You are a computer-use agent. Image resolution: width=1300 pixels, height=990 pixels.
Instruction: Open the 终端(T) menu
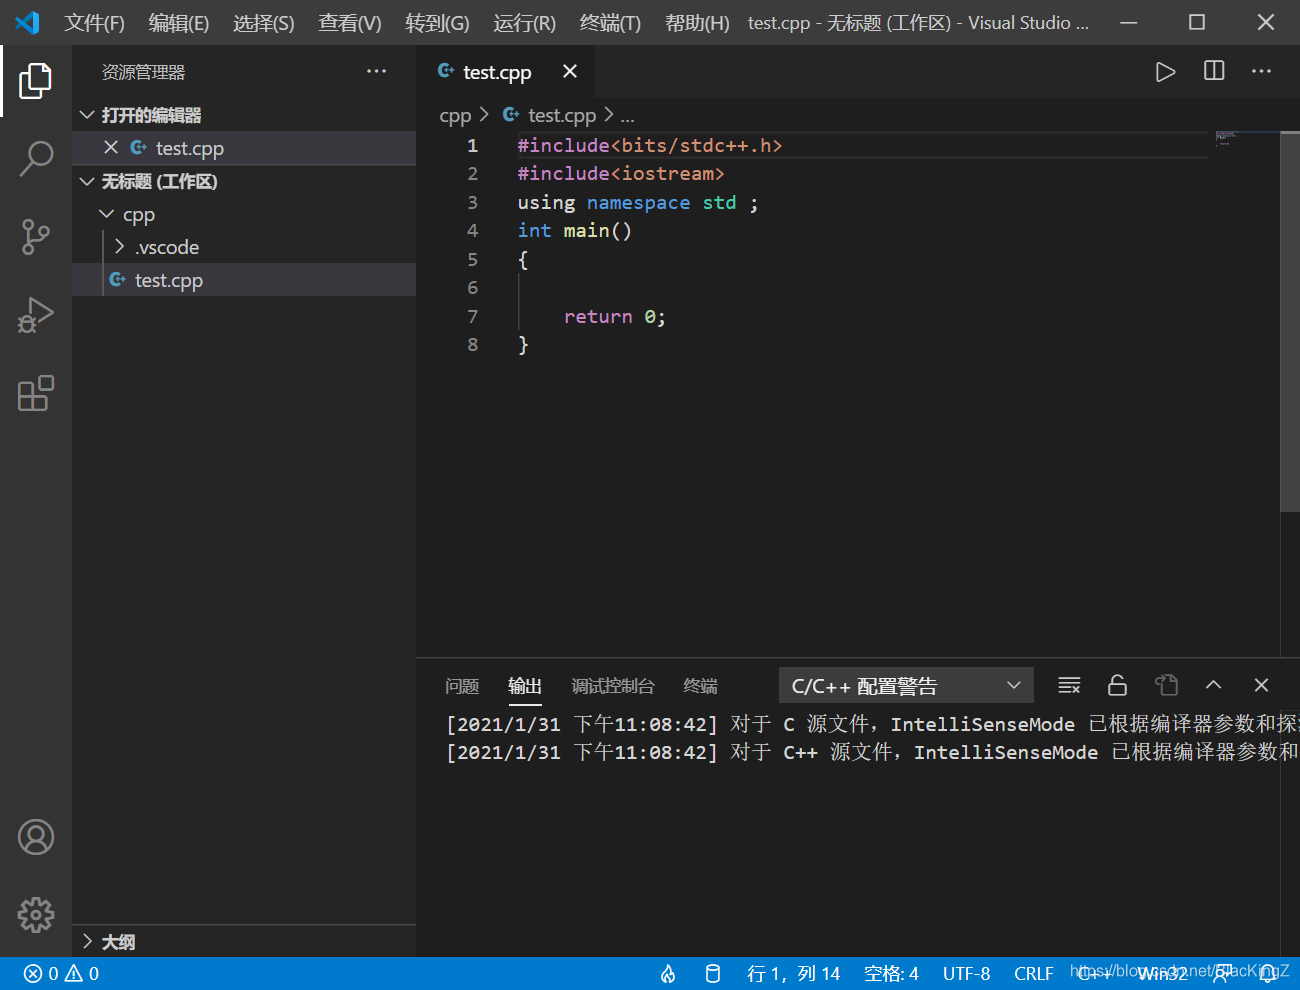tap(610, 22)
